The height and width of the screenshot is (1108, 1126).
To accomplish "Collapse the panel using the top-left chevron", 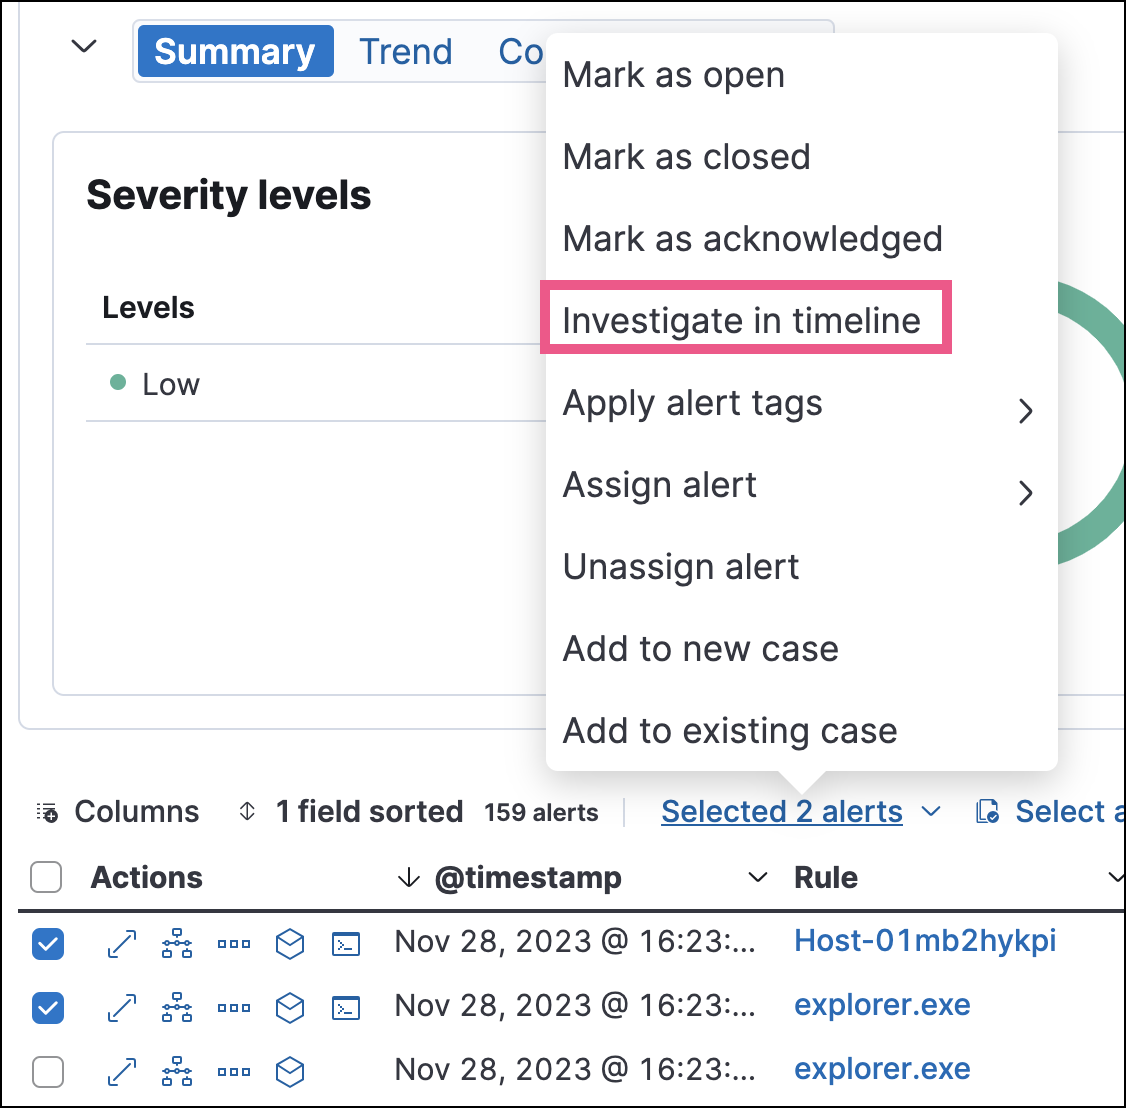I will (x=84, y=46).
